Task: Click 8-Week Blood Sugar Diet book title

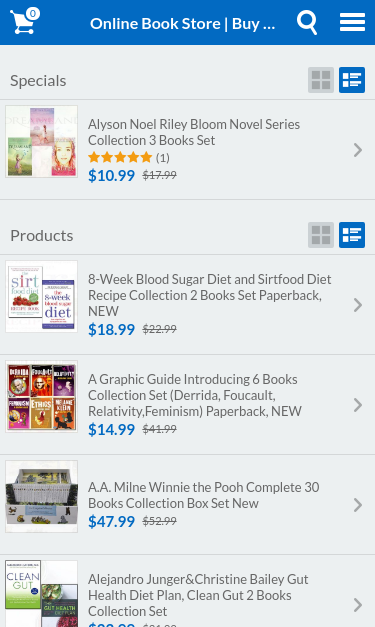Action: pyautogui.click(x=209, y=295)
